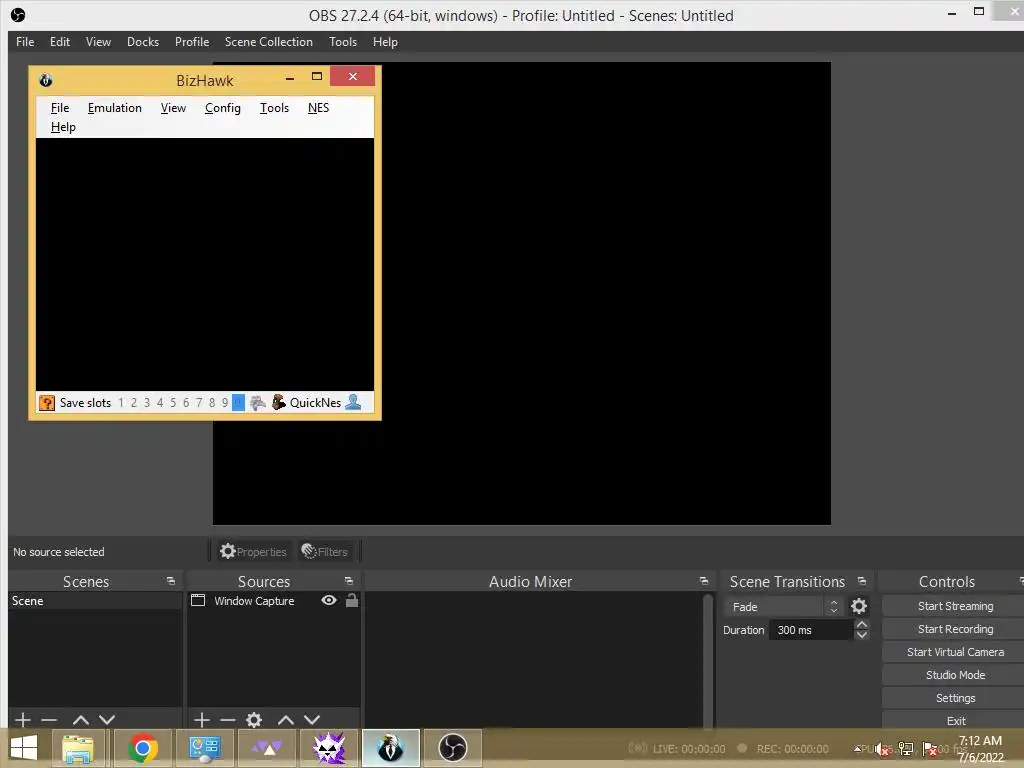The image size is (1024, 768).
Task: Click the highlighted save slot 0 in BizHawk
Action: point(238,402)
